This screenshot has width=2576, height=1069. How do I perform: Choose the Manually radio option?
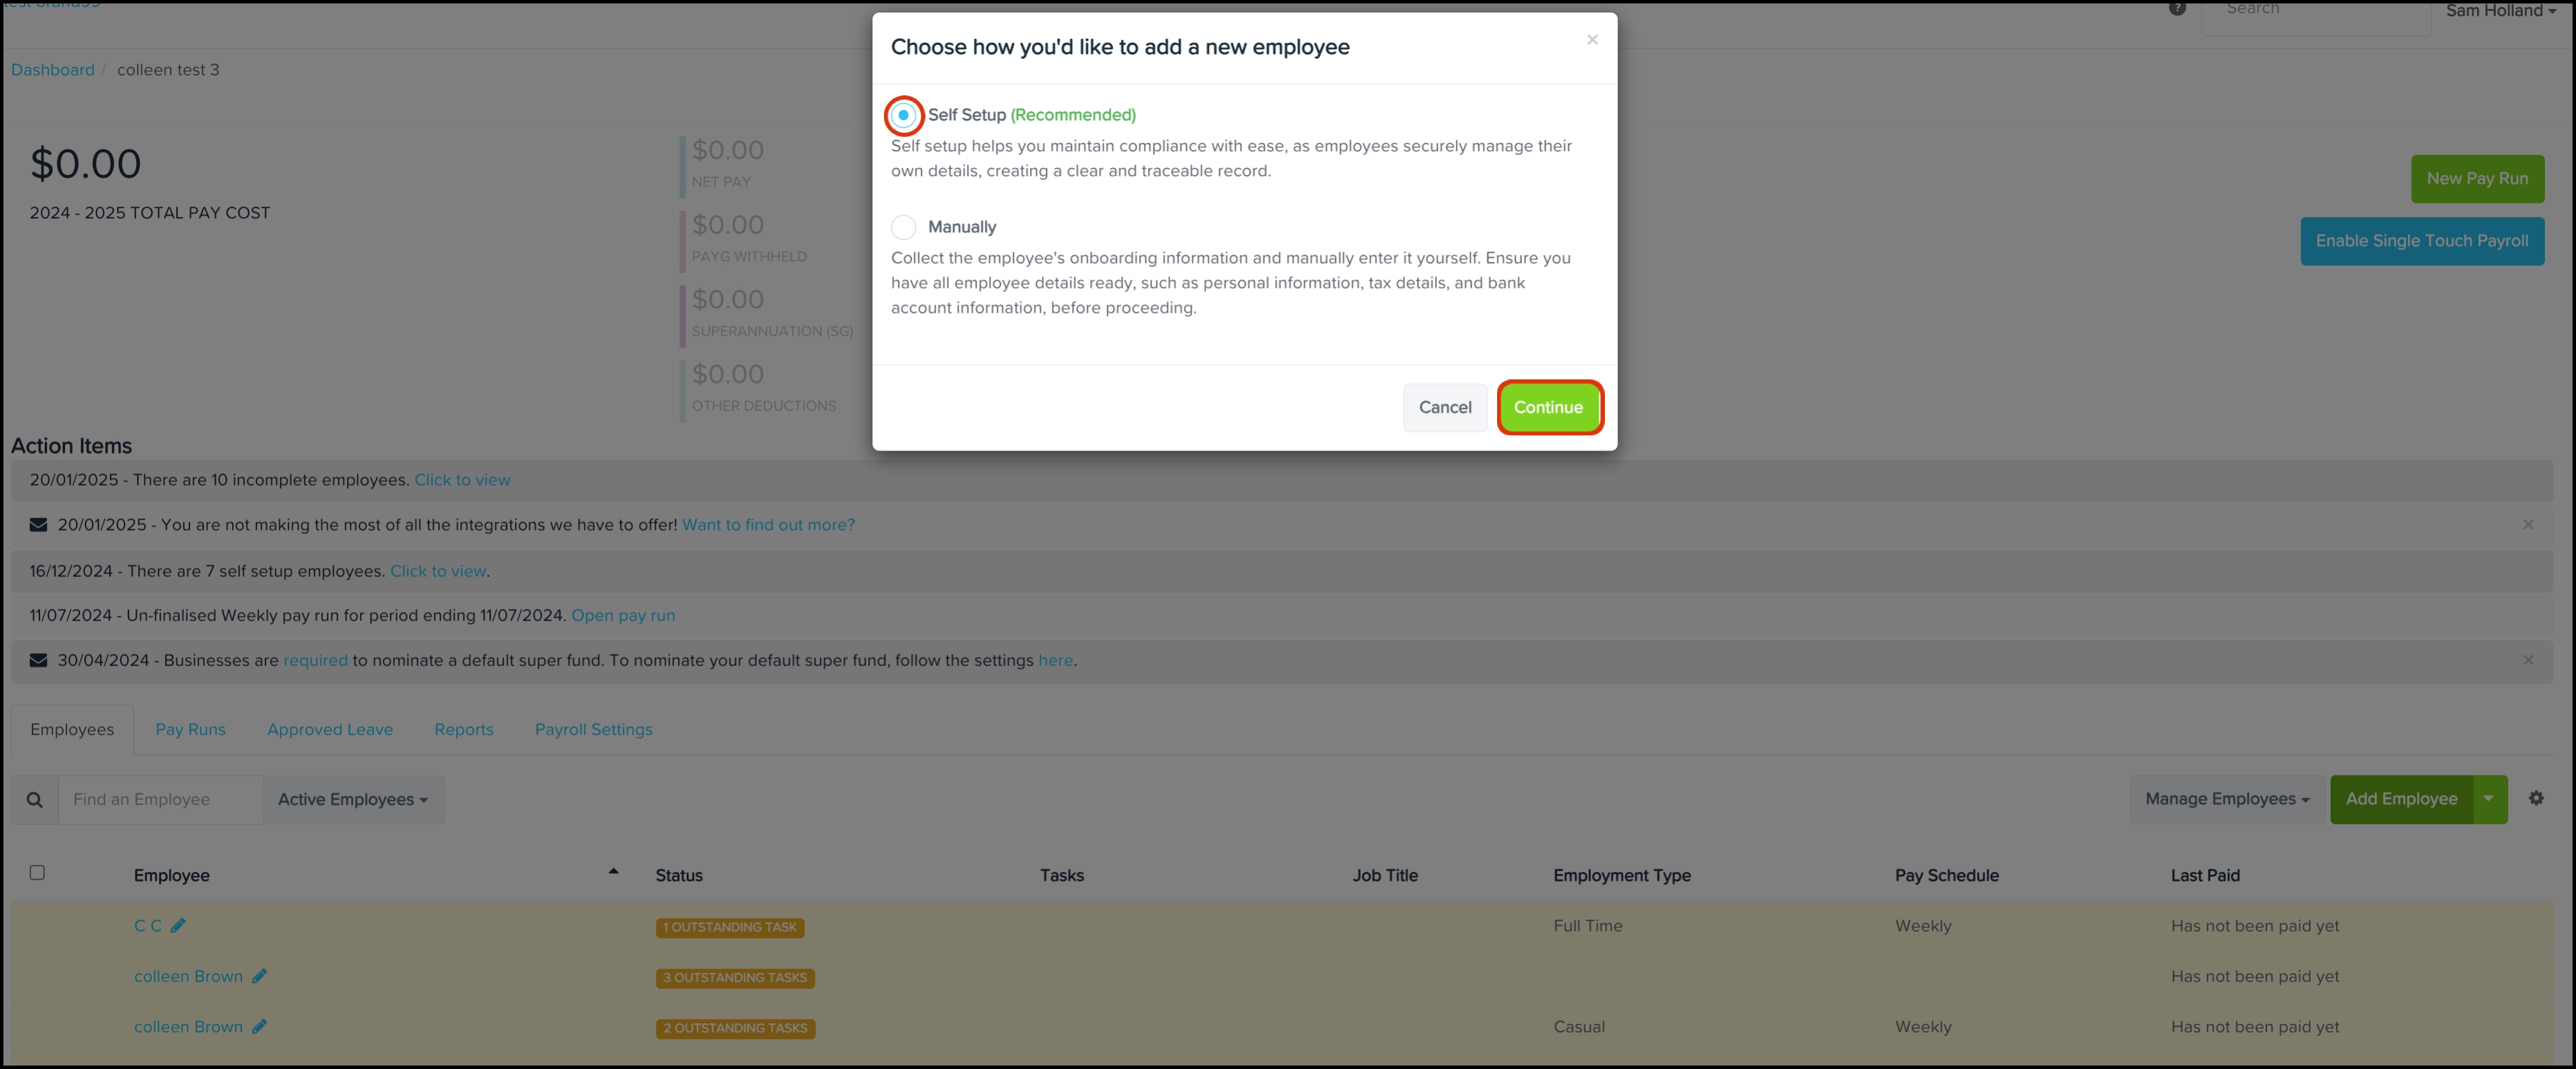903,227
